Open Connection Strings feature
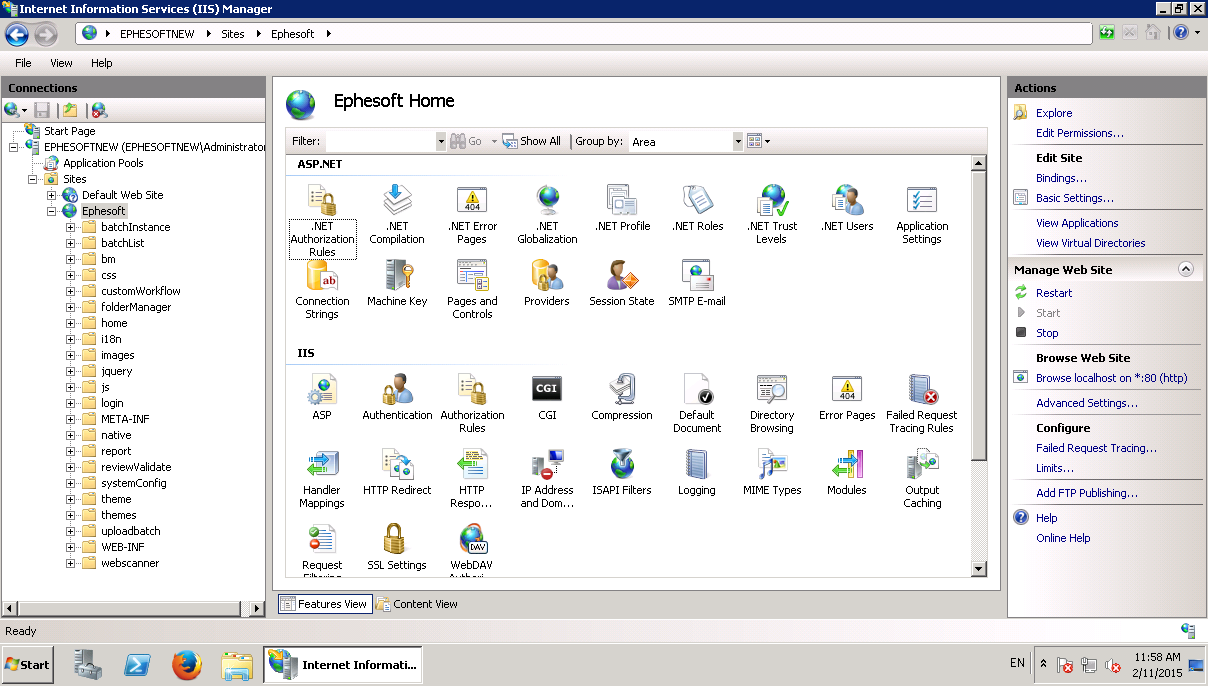This screenshot has height=686, width=1208. coord(322,289)
